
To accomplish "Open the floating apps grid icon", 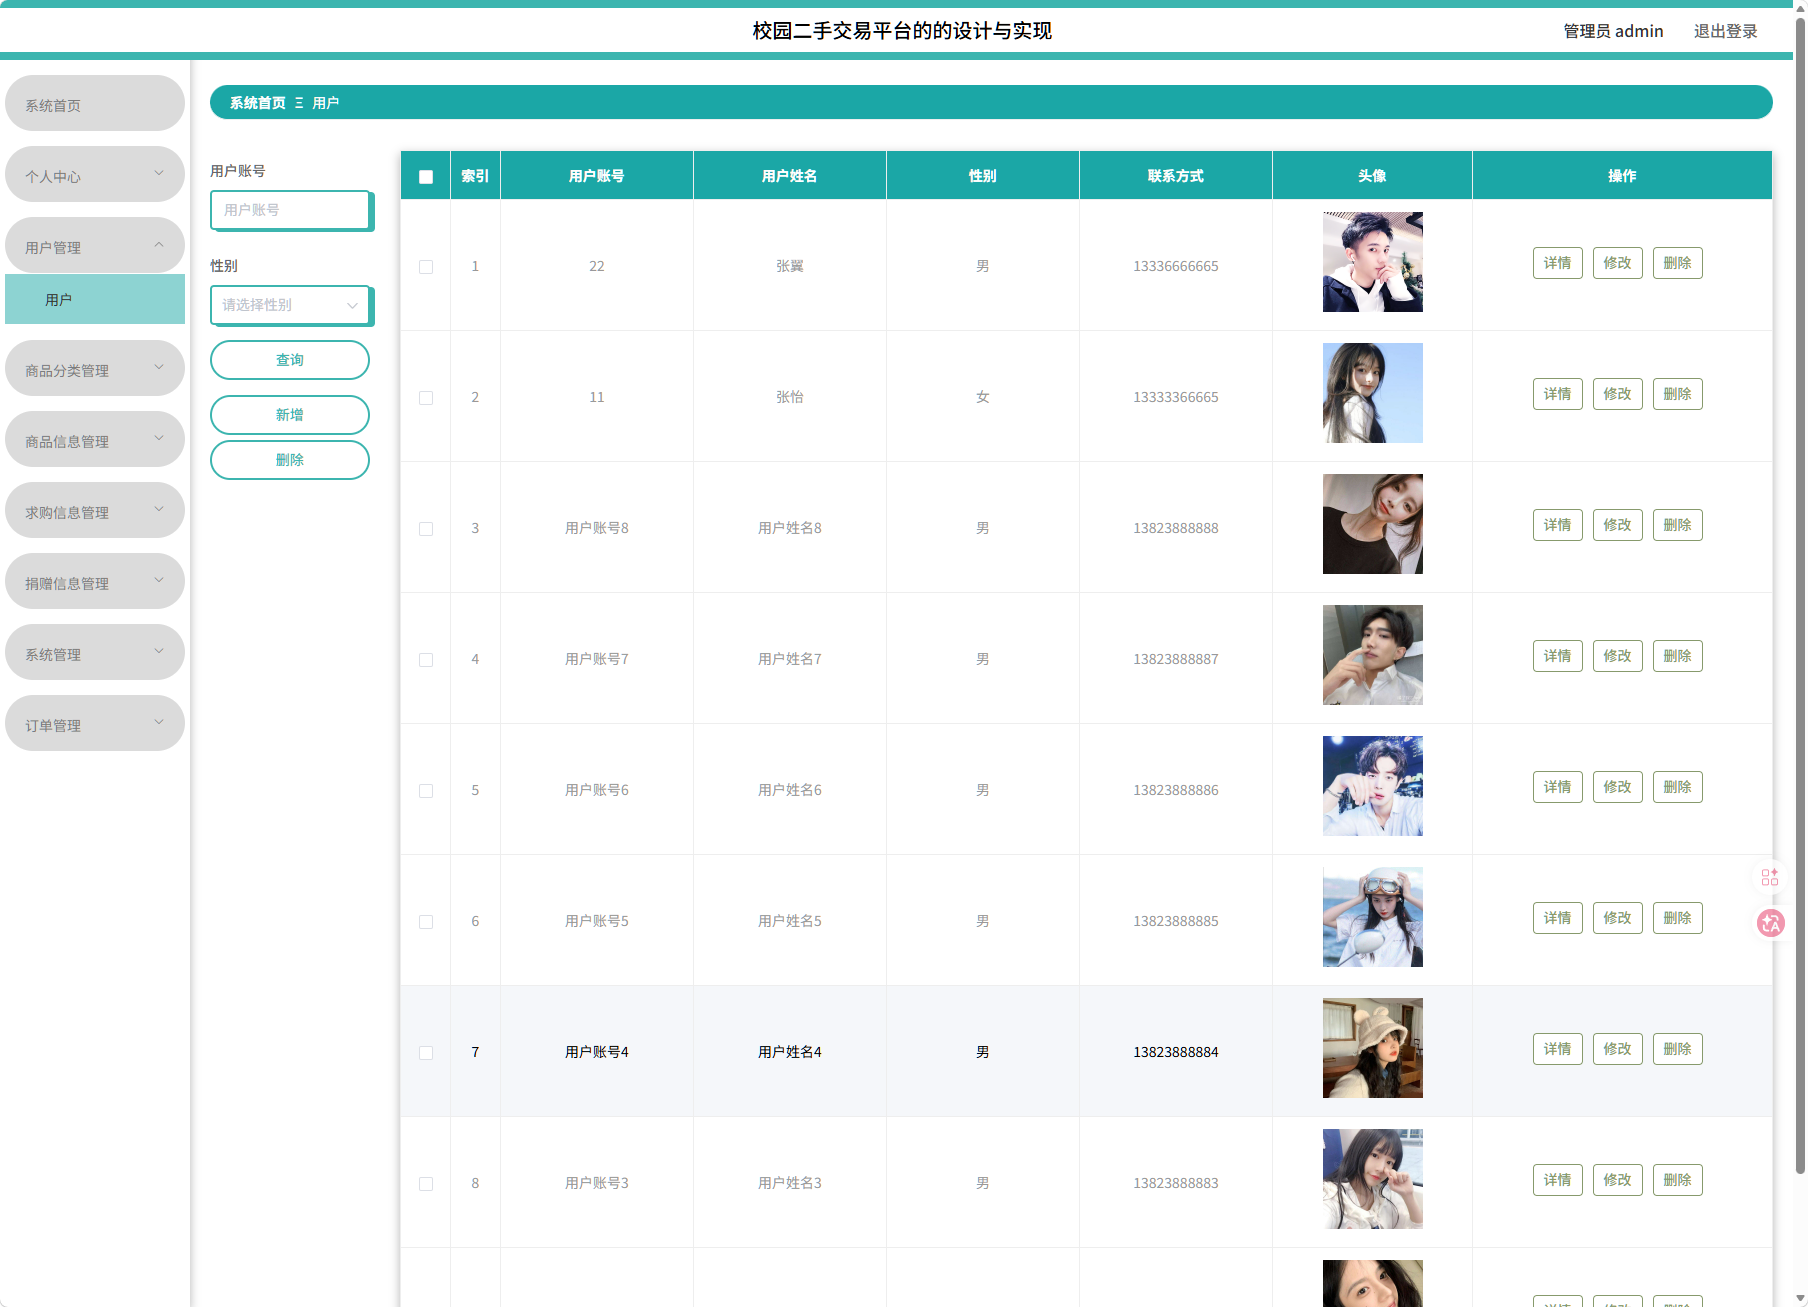I will [x=1770, y=877].
